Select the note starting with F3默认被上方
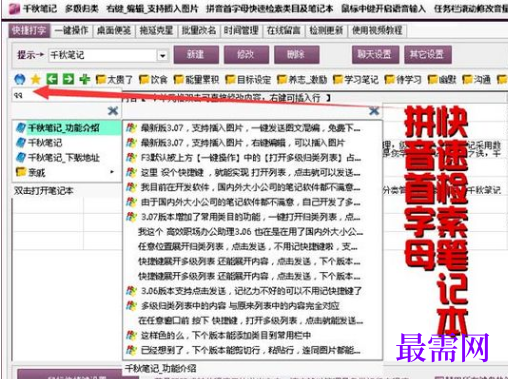This screenshot has height=379, width=508. click(x=252, y=158)
